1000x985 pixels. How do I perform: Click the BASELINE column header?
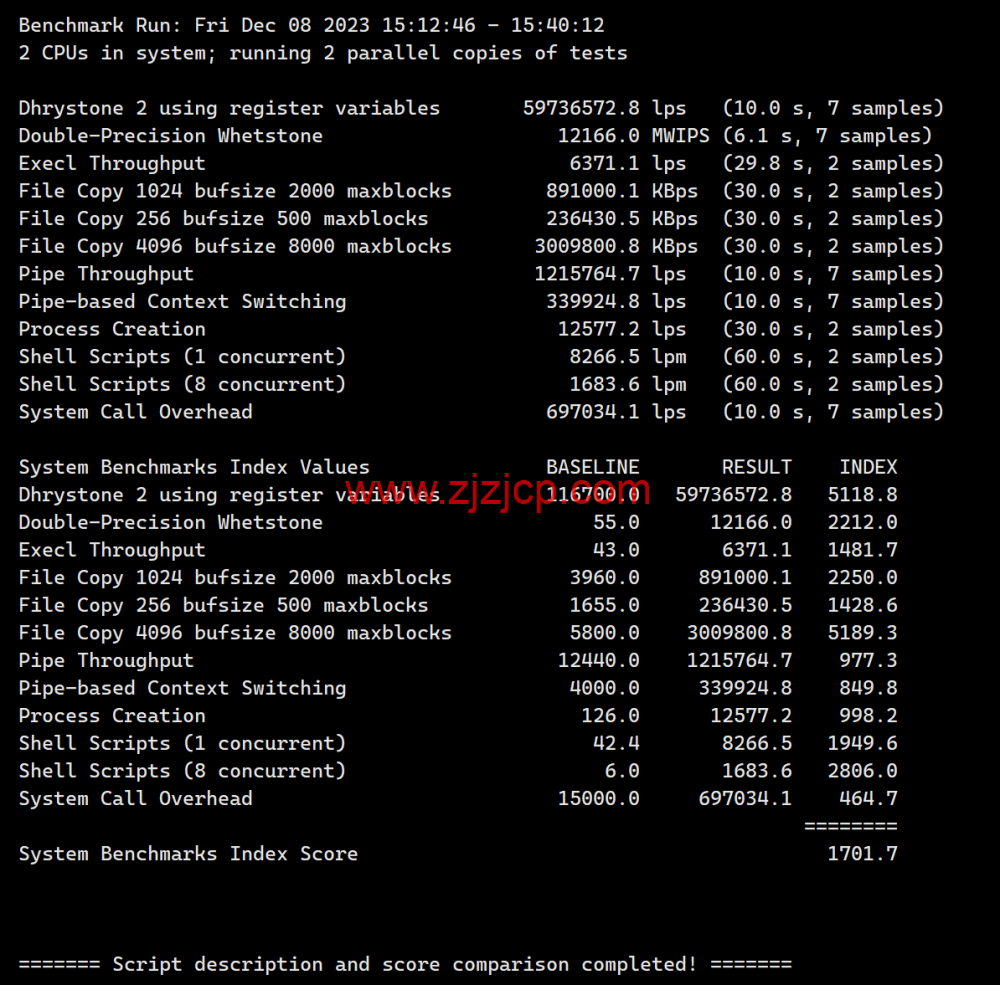592,466
